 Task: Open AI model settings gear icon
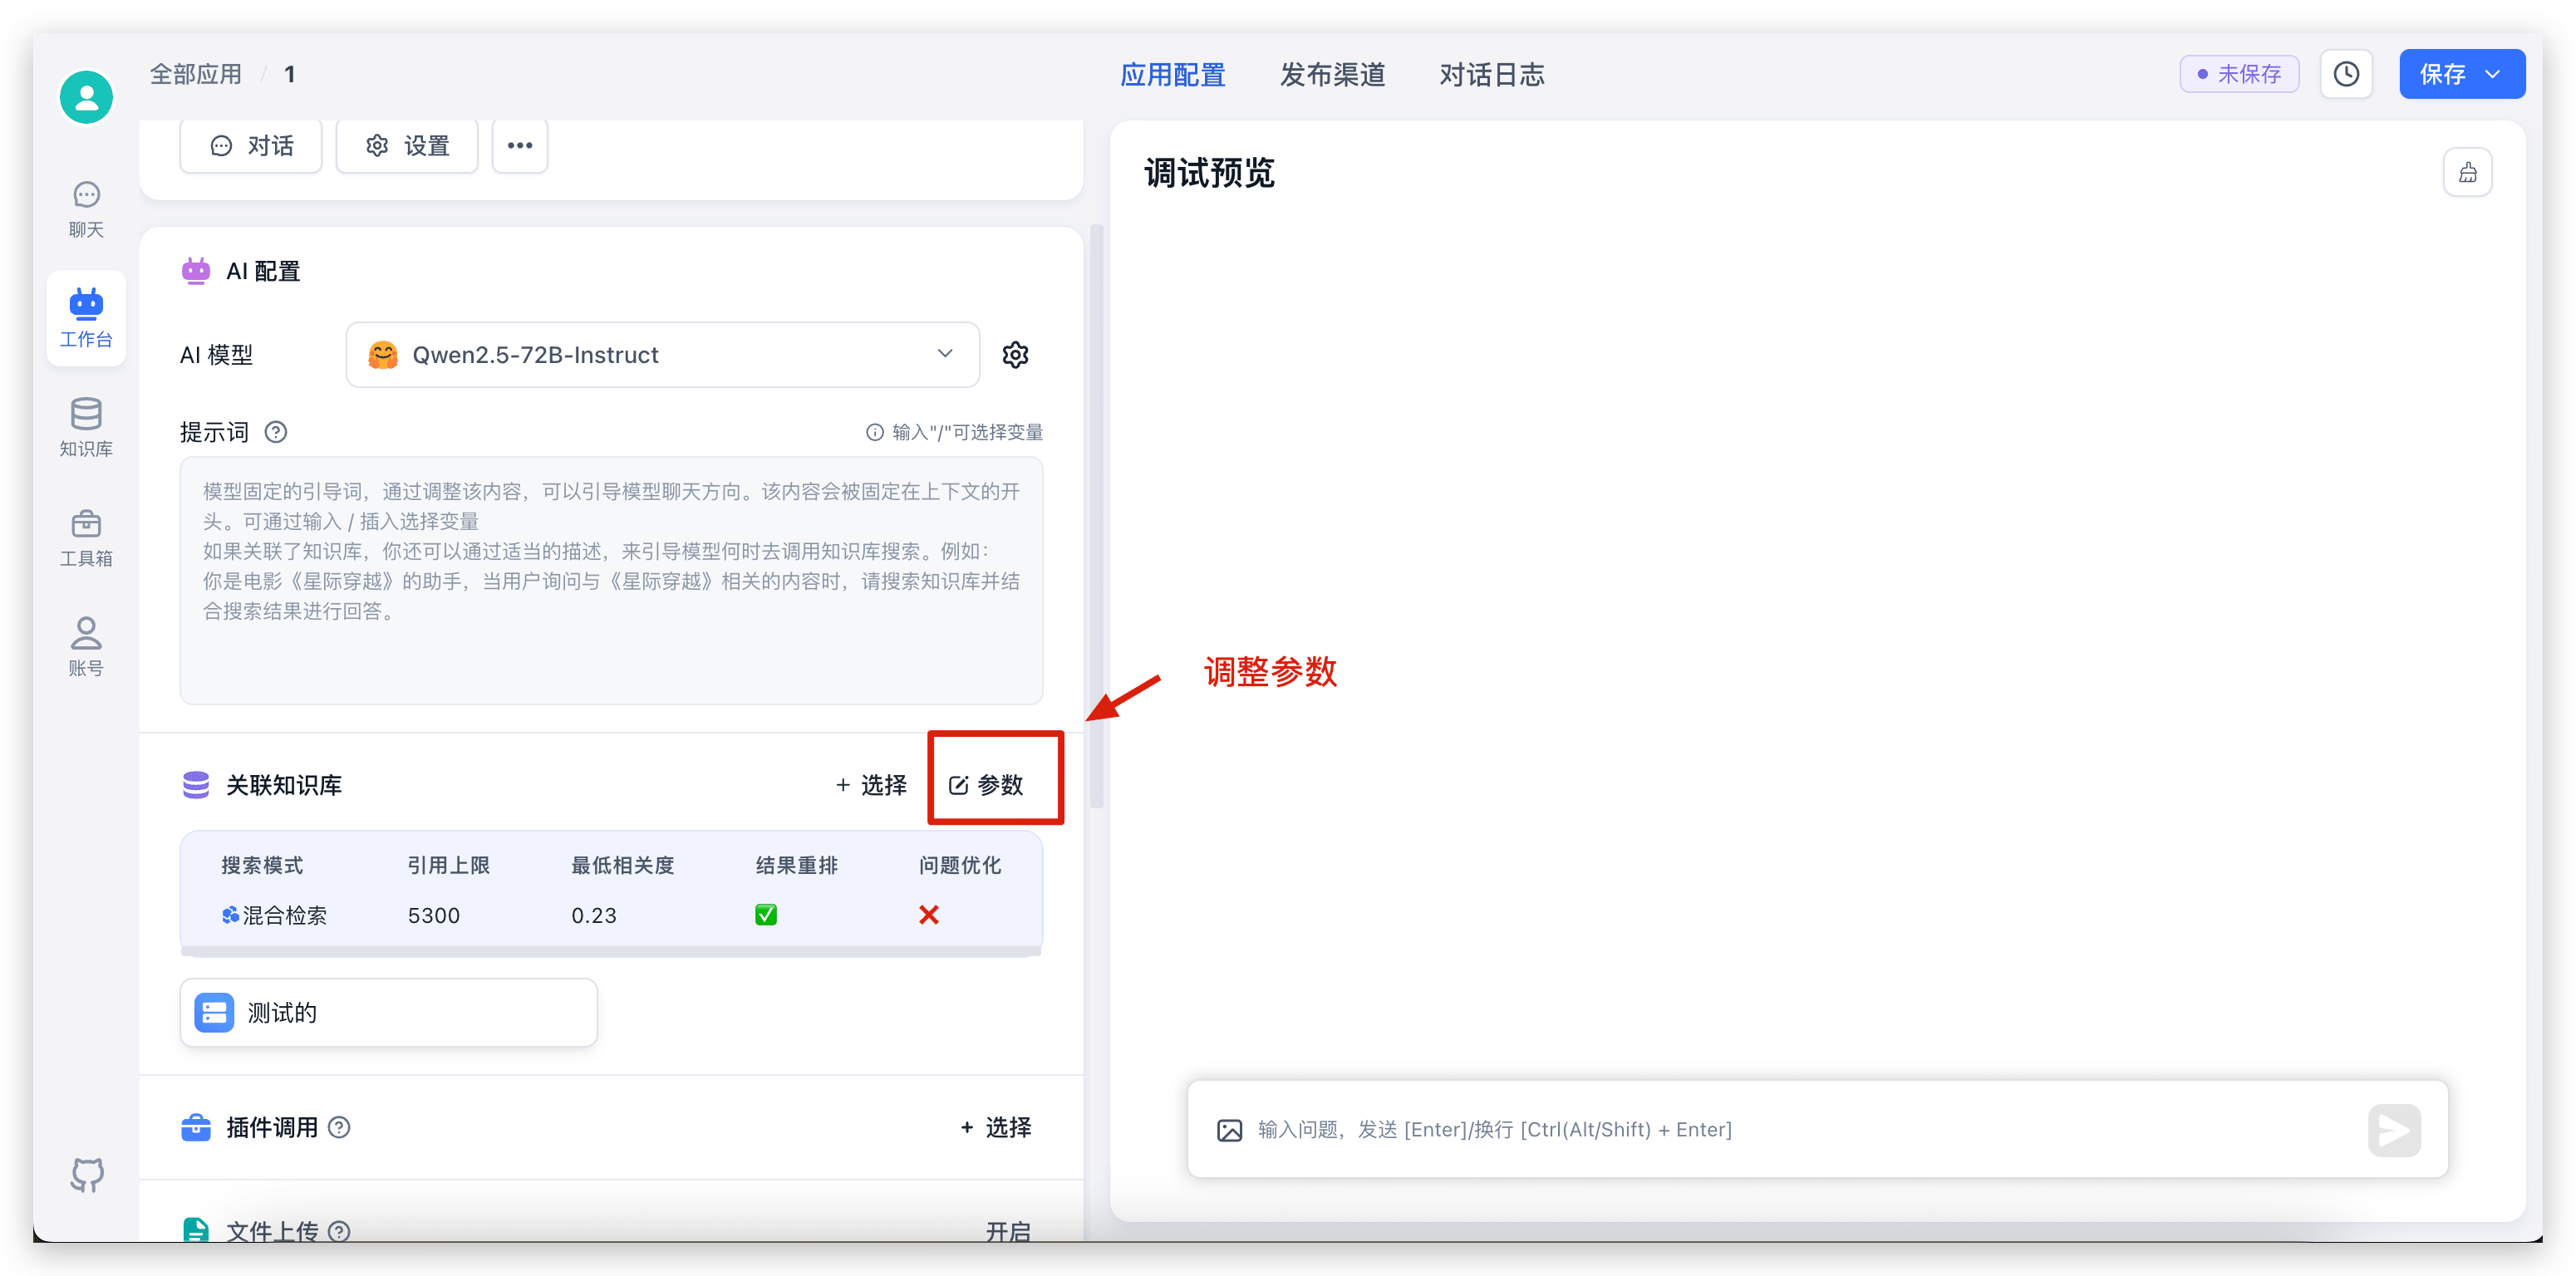click(x=1015, y=355)
